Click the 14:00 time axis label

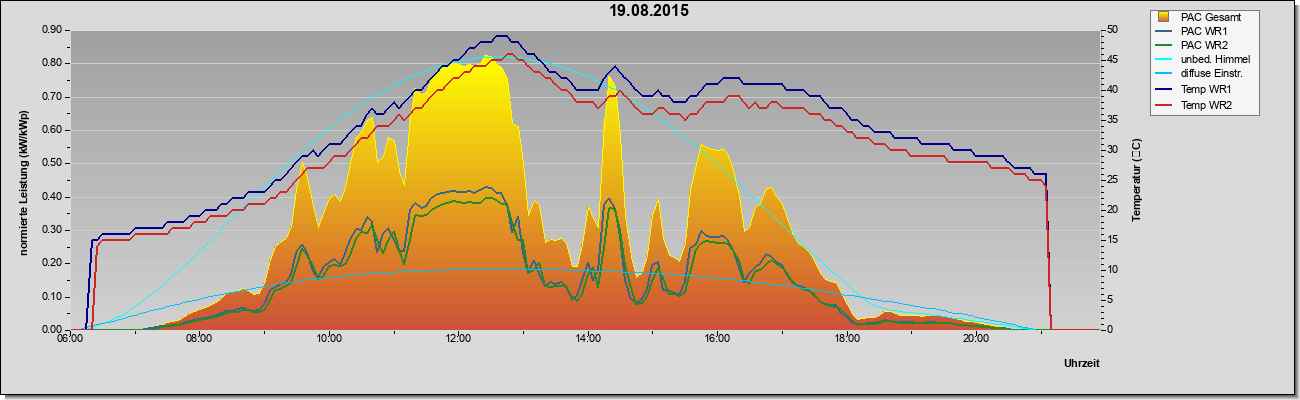588,339
